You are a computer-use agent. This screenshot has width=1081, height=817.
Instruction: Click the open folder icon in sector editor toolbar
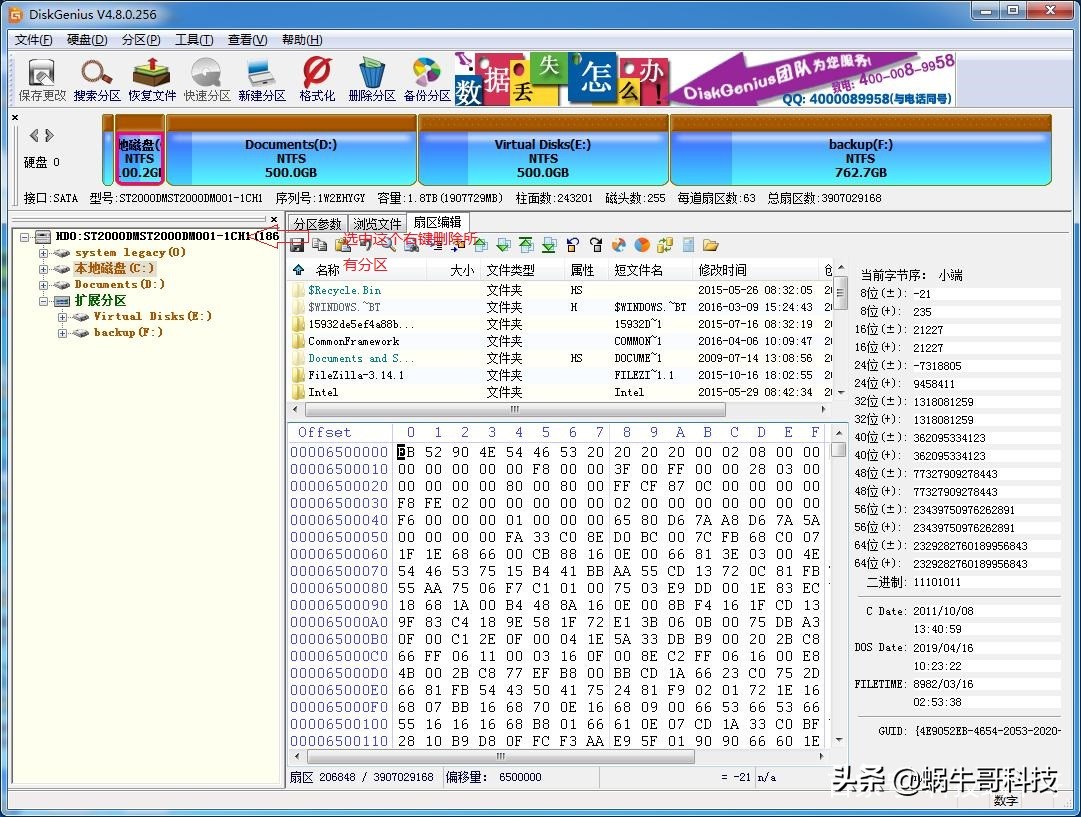click(x=708, y=245)
